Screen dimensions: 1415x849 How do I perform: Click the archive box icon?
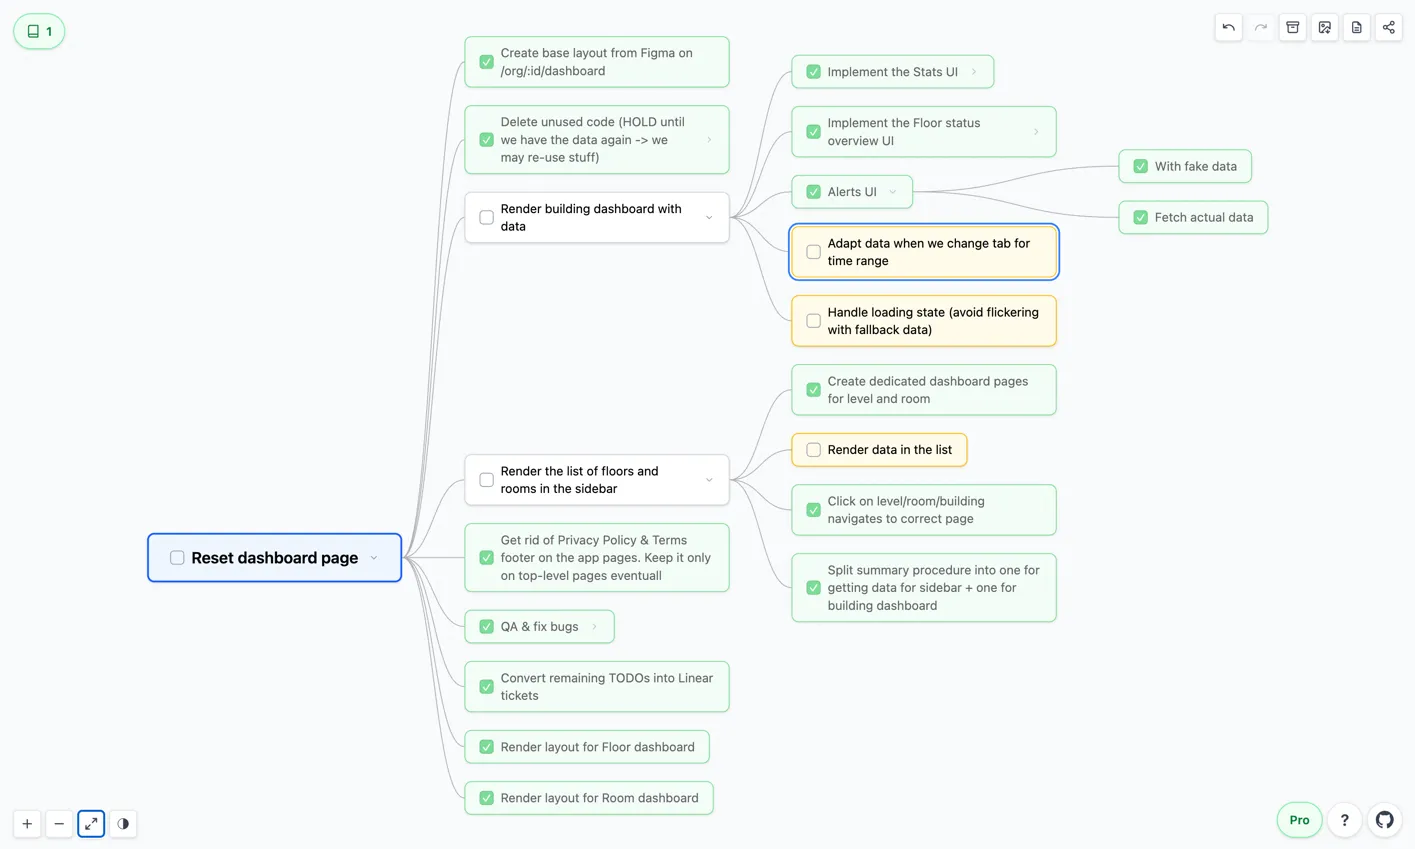coord(1292,28)
